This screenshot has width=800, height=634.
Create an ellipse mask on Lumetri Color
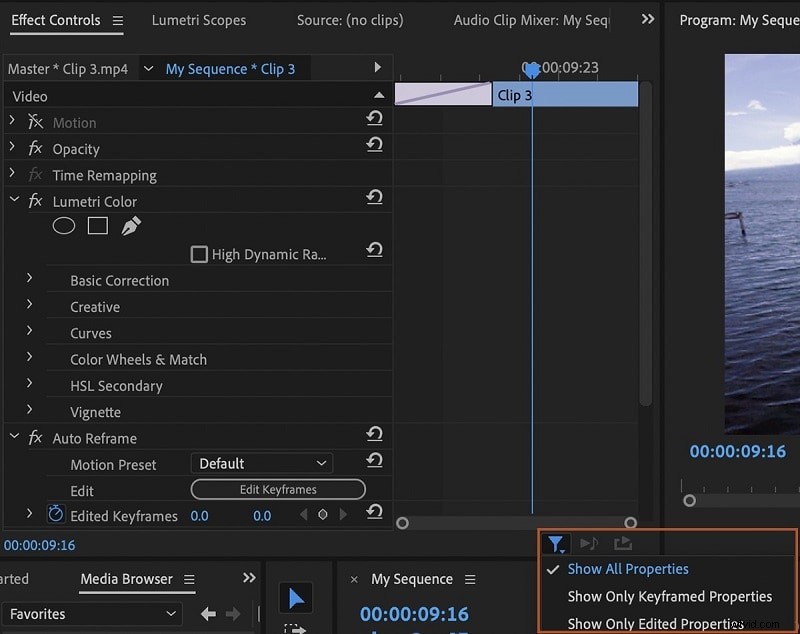[63, 226]
